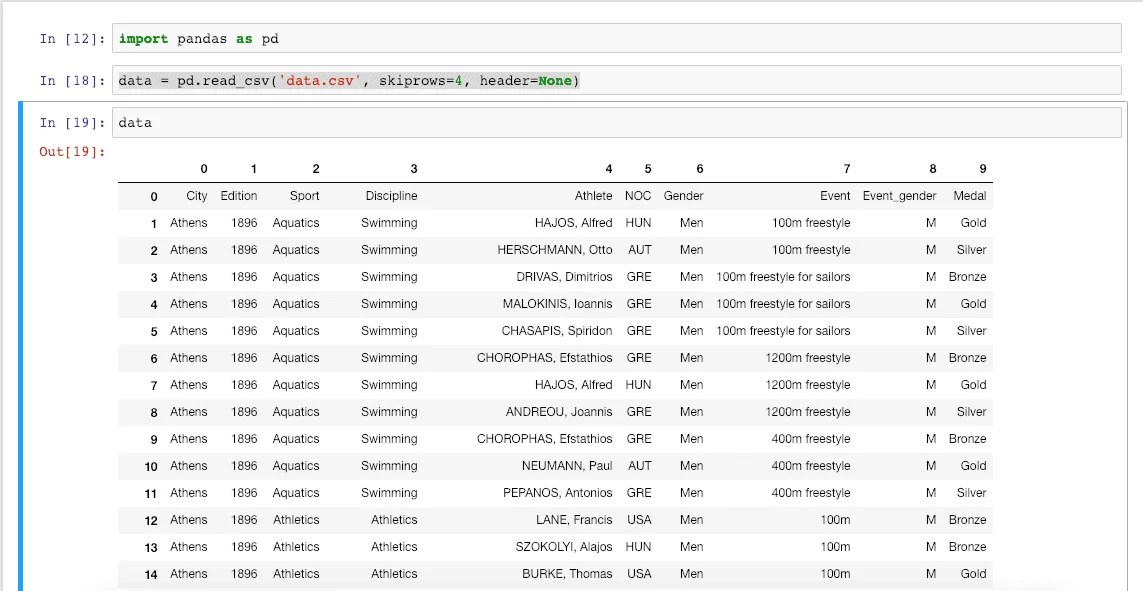1143x591 pixels.
Task: Click the Out[19] output prompt
Action: pos(73,152)
